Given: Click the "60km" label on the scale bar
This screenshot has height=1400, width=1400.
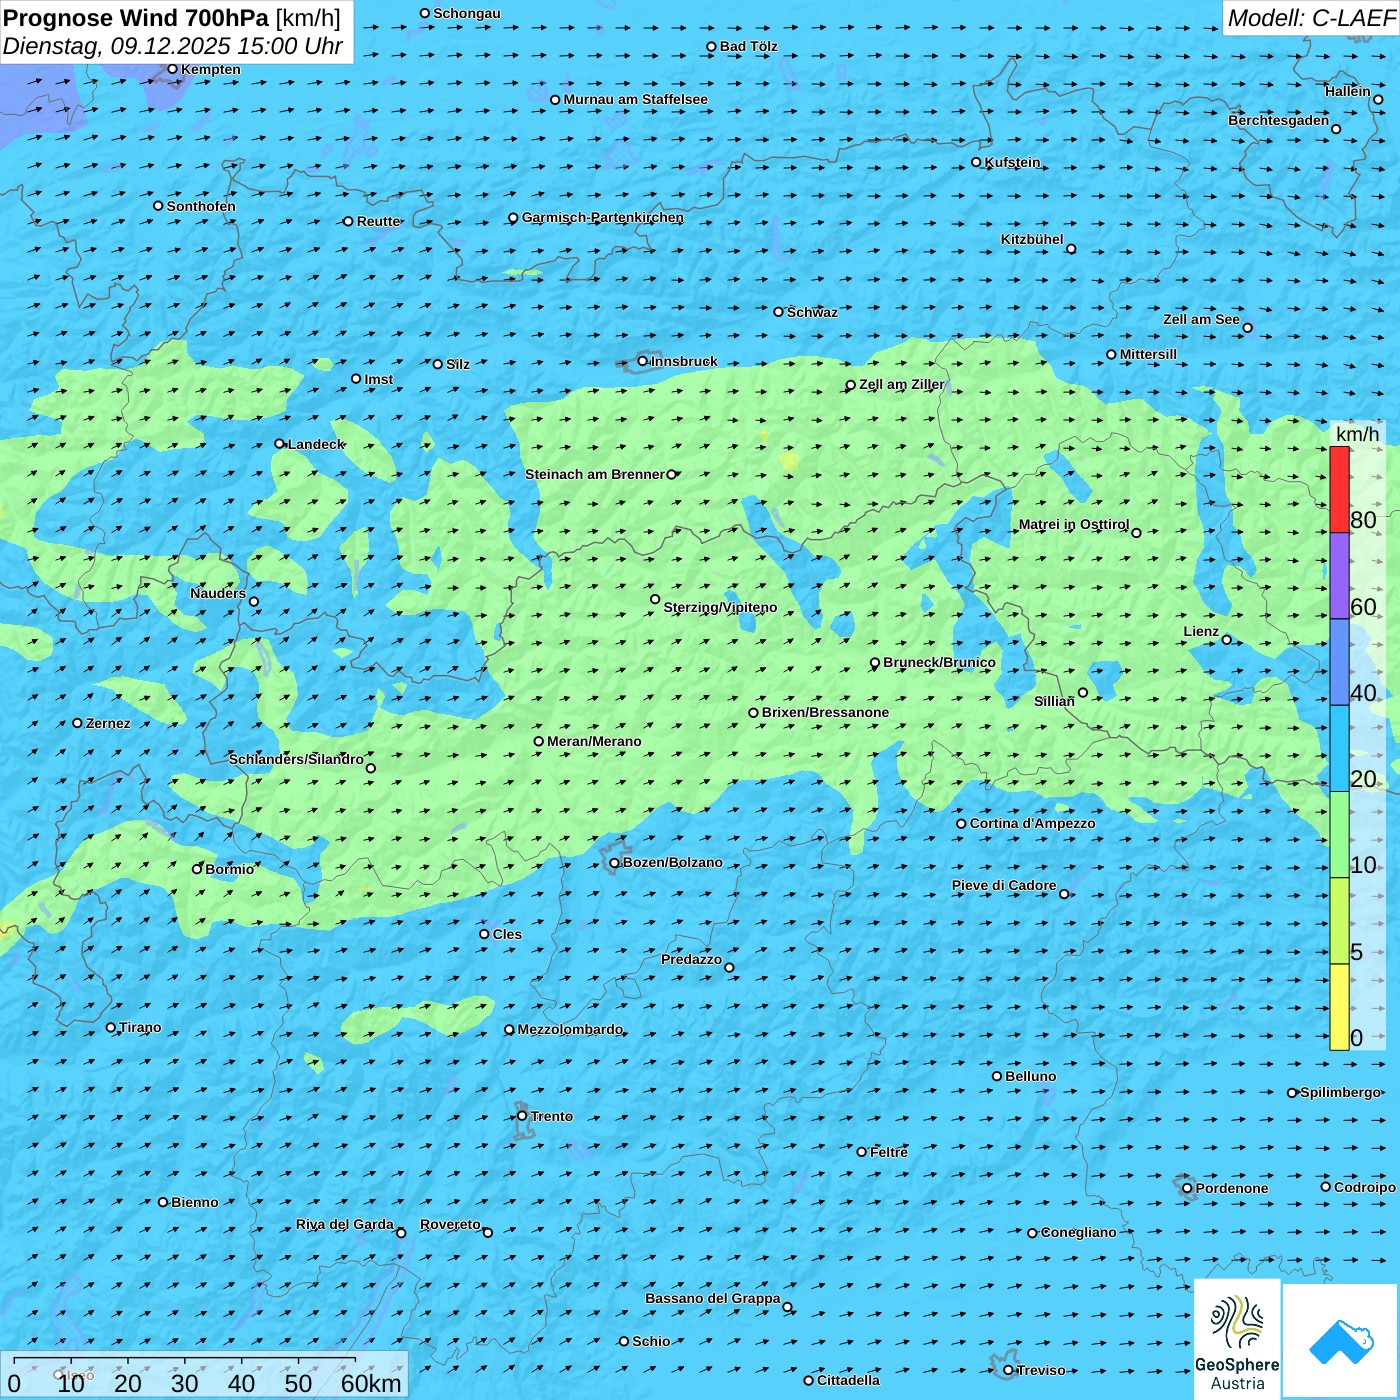Looking at the screenshot, I should click(371, 1383).
